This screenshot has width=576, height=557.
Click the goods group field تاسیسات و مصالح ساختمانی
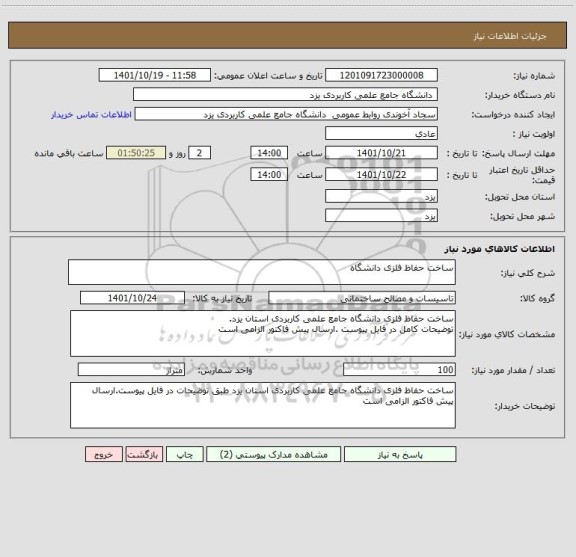click(x=362, y=298)
